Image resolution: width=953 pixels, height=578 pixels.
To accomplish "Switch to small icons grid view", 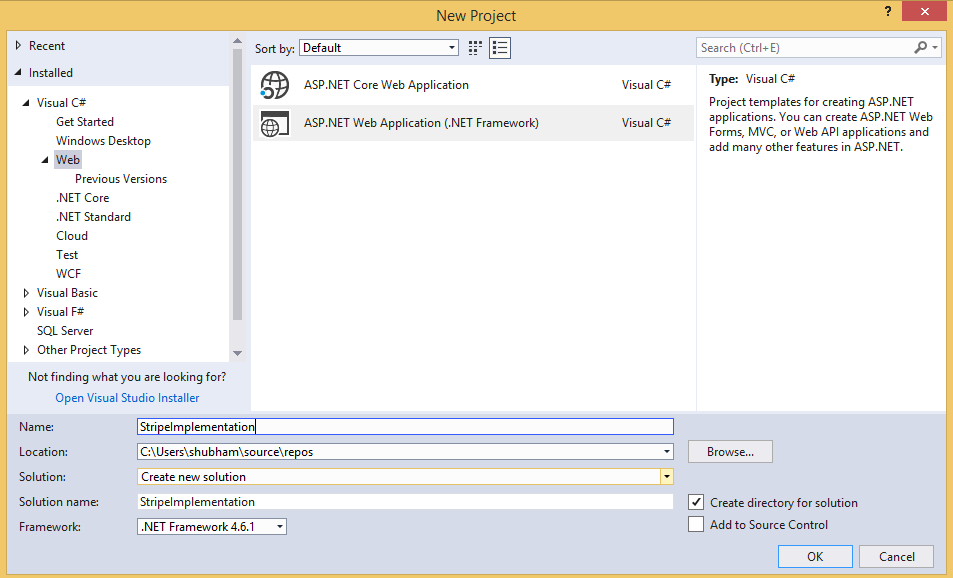I will click(x=475, y=48).
